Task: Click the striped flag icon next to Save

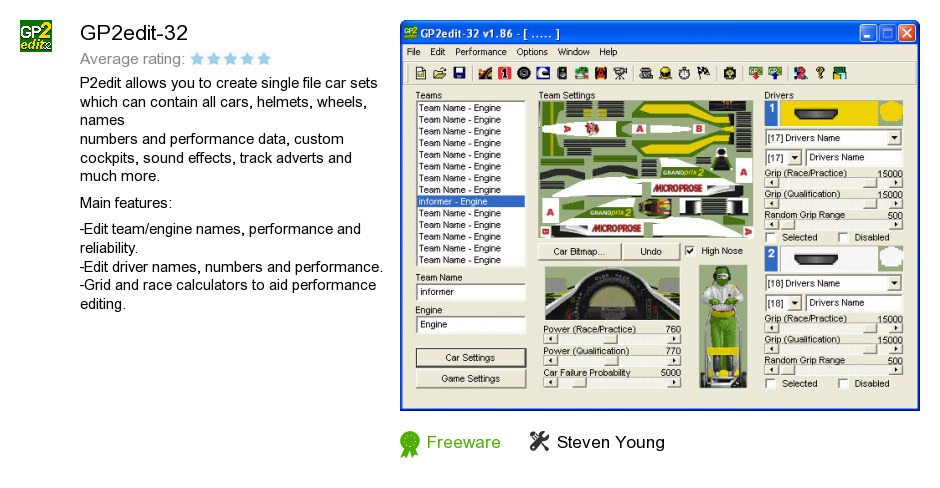Action: (485, 73)
